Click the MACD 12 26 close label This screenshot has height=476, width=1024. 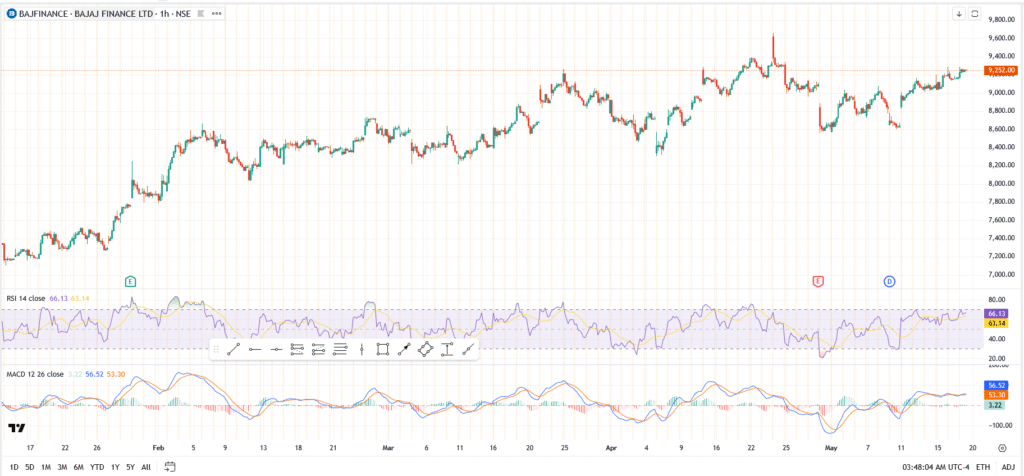pos(34,374)
